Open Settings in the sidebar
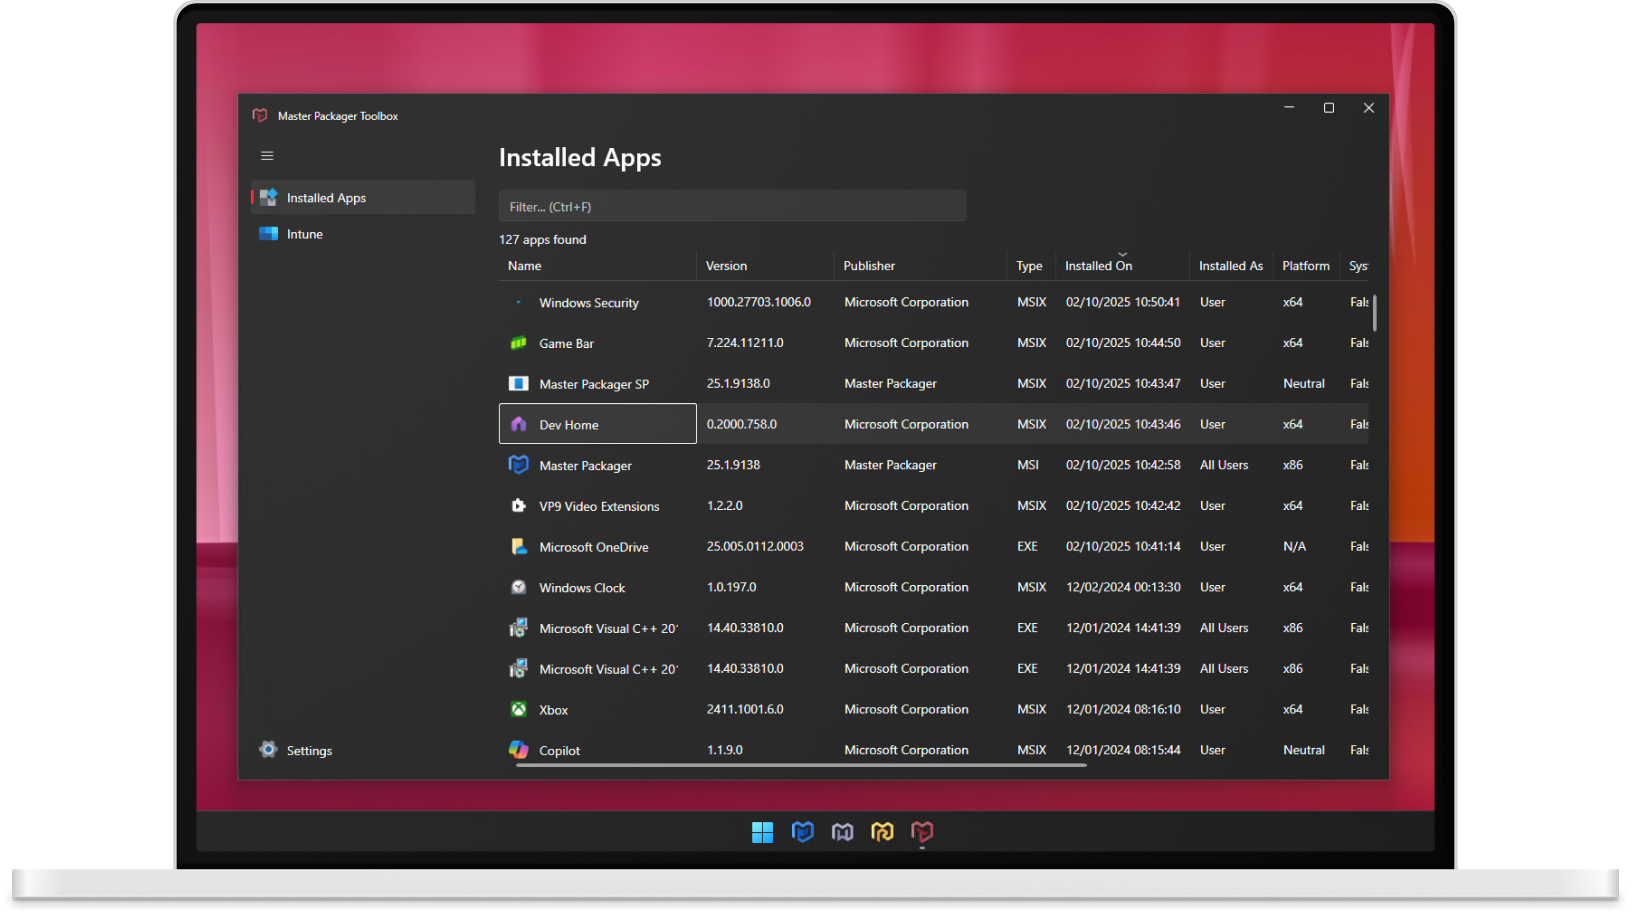The image size is (1632, 912). pyautogui.click(x=309, y=751)
